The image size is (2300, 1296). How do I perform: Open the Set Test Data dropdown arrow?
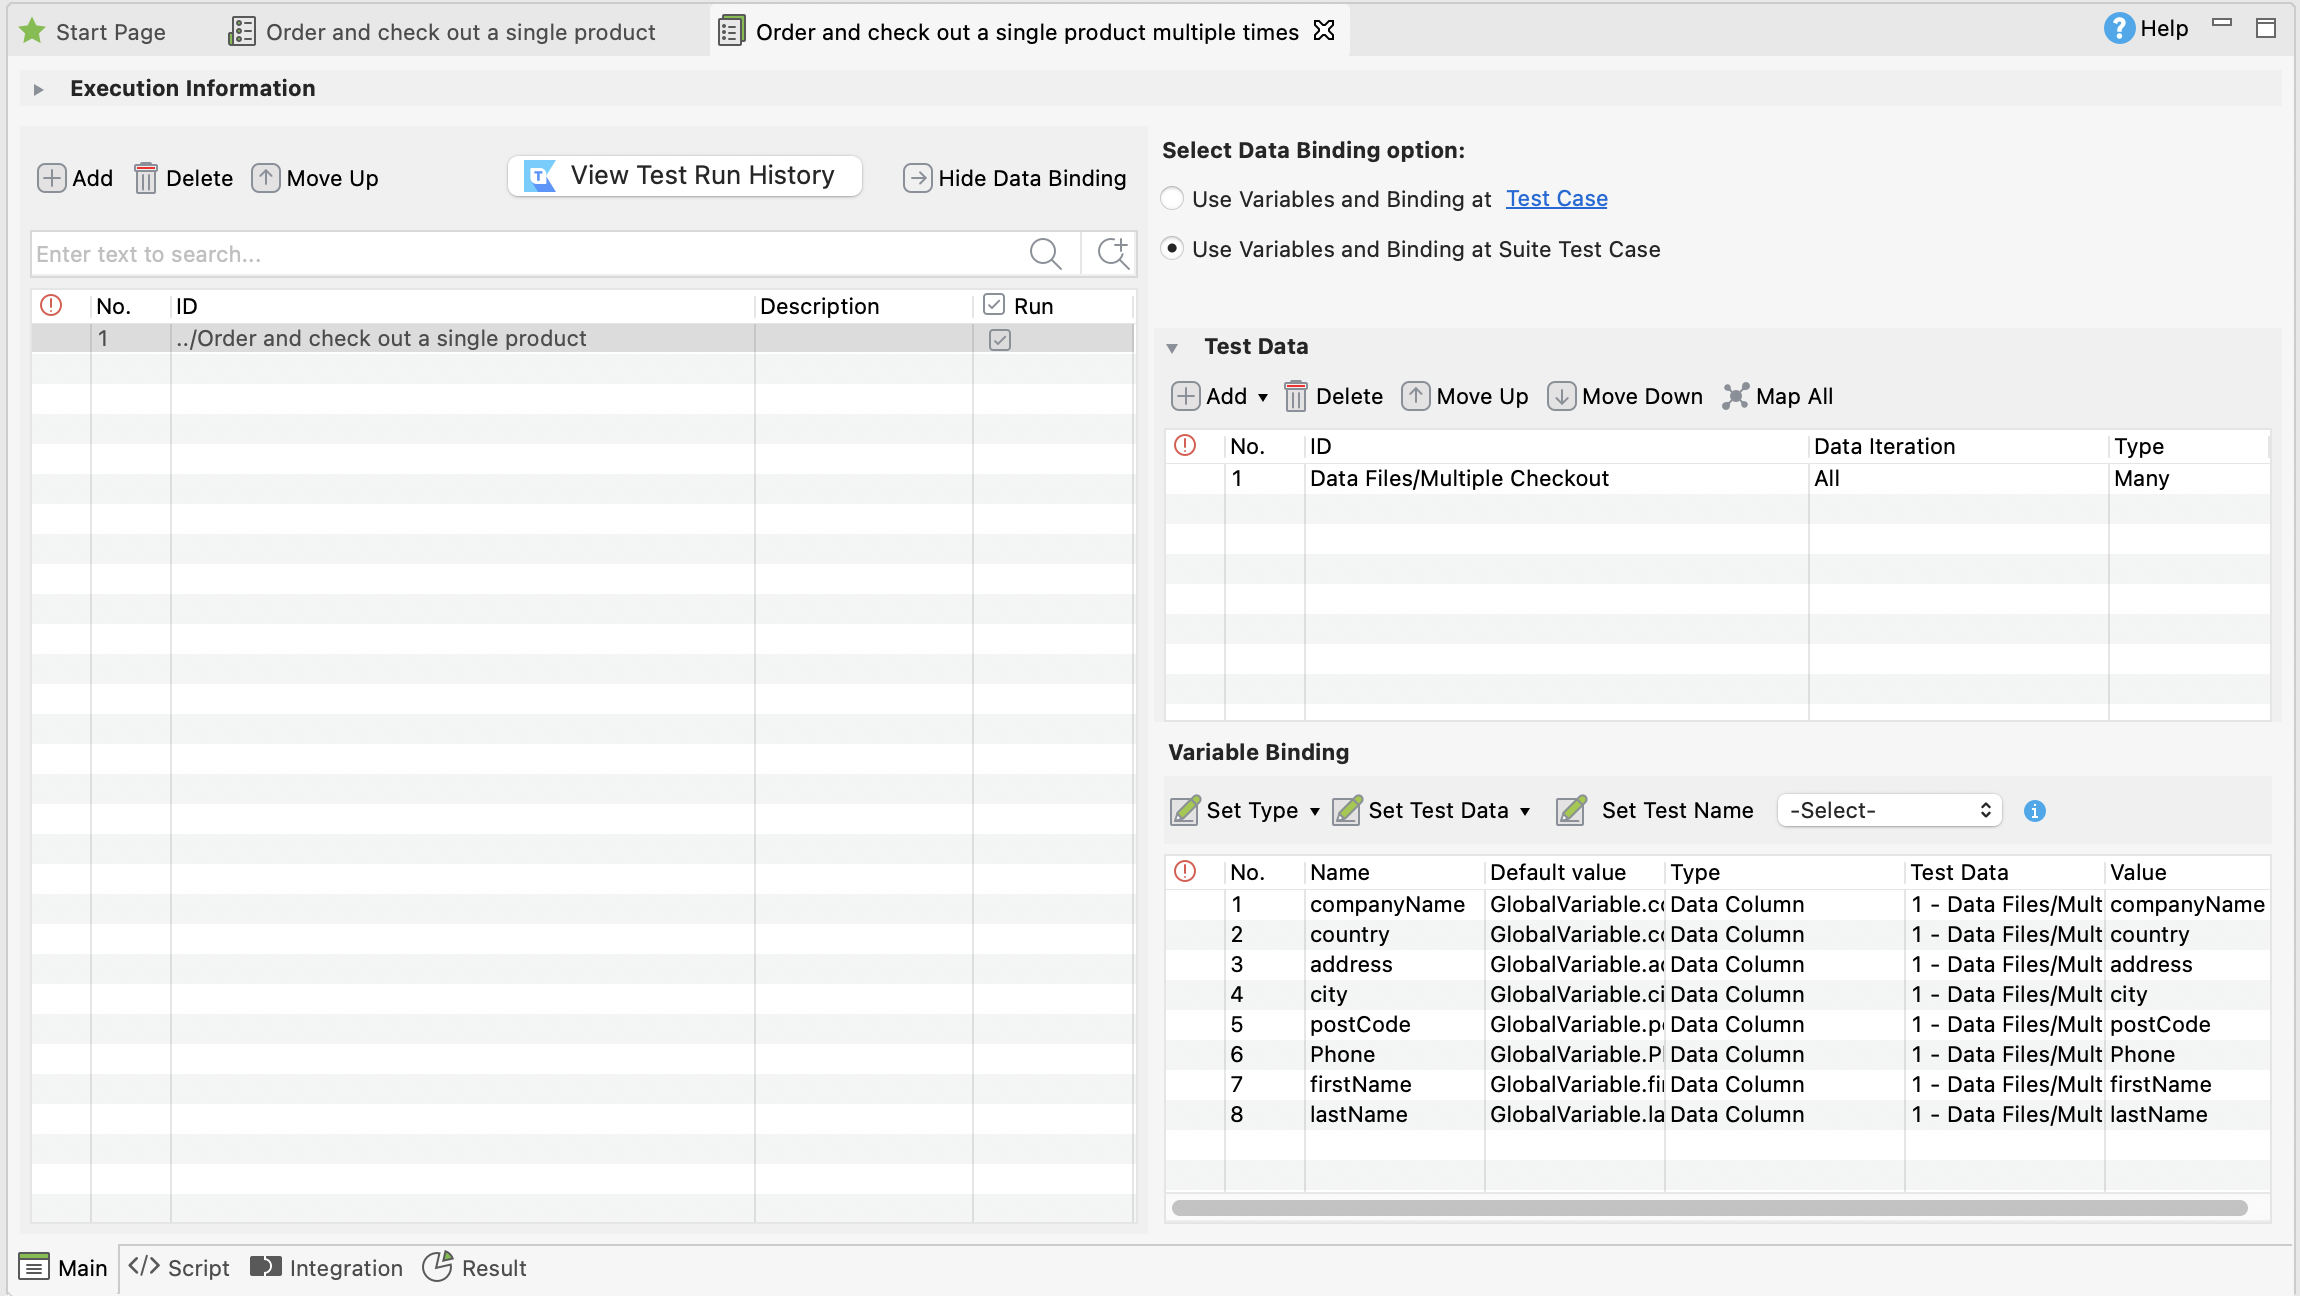point(1524,811)
